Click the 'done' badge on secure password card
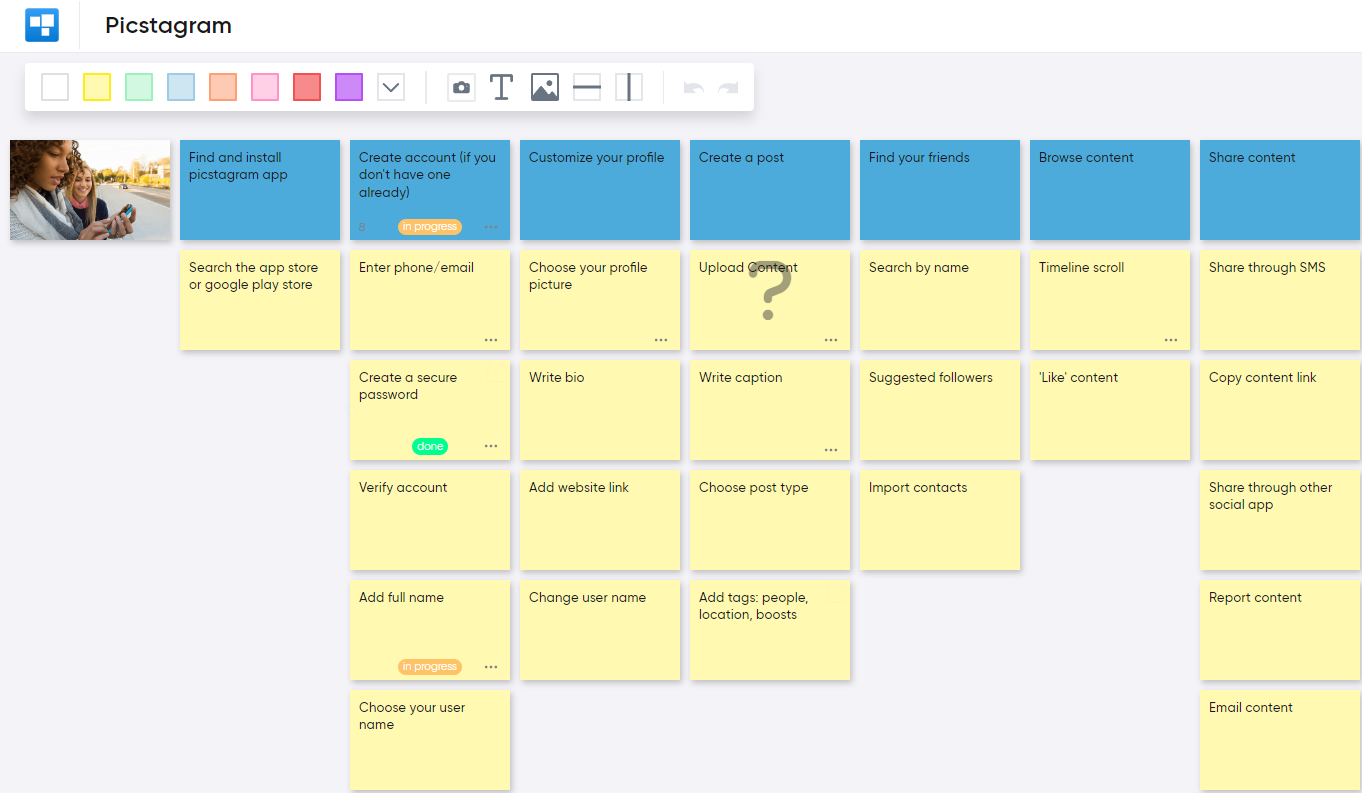The image size is (1362, 793). pyautogui.click(x=430, y=446)
